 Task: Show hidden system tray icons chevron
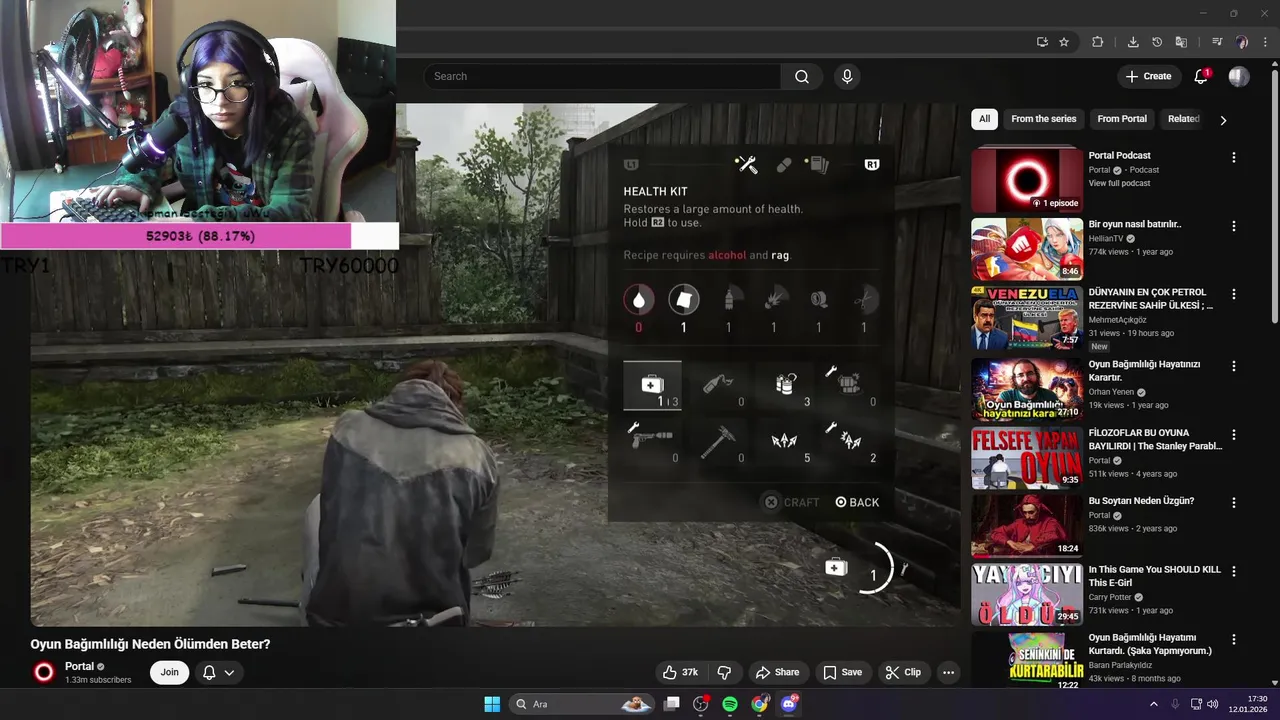(1153, 704)
